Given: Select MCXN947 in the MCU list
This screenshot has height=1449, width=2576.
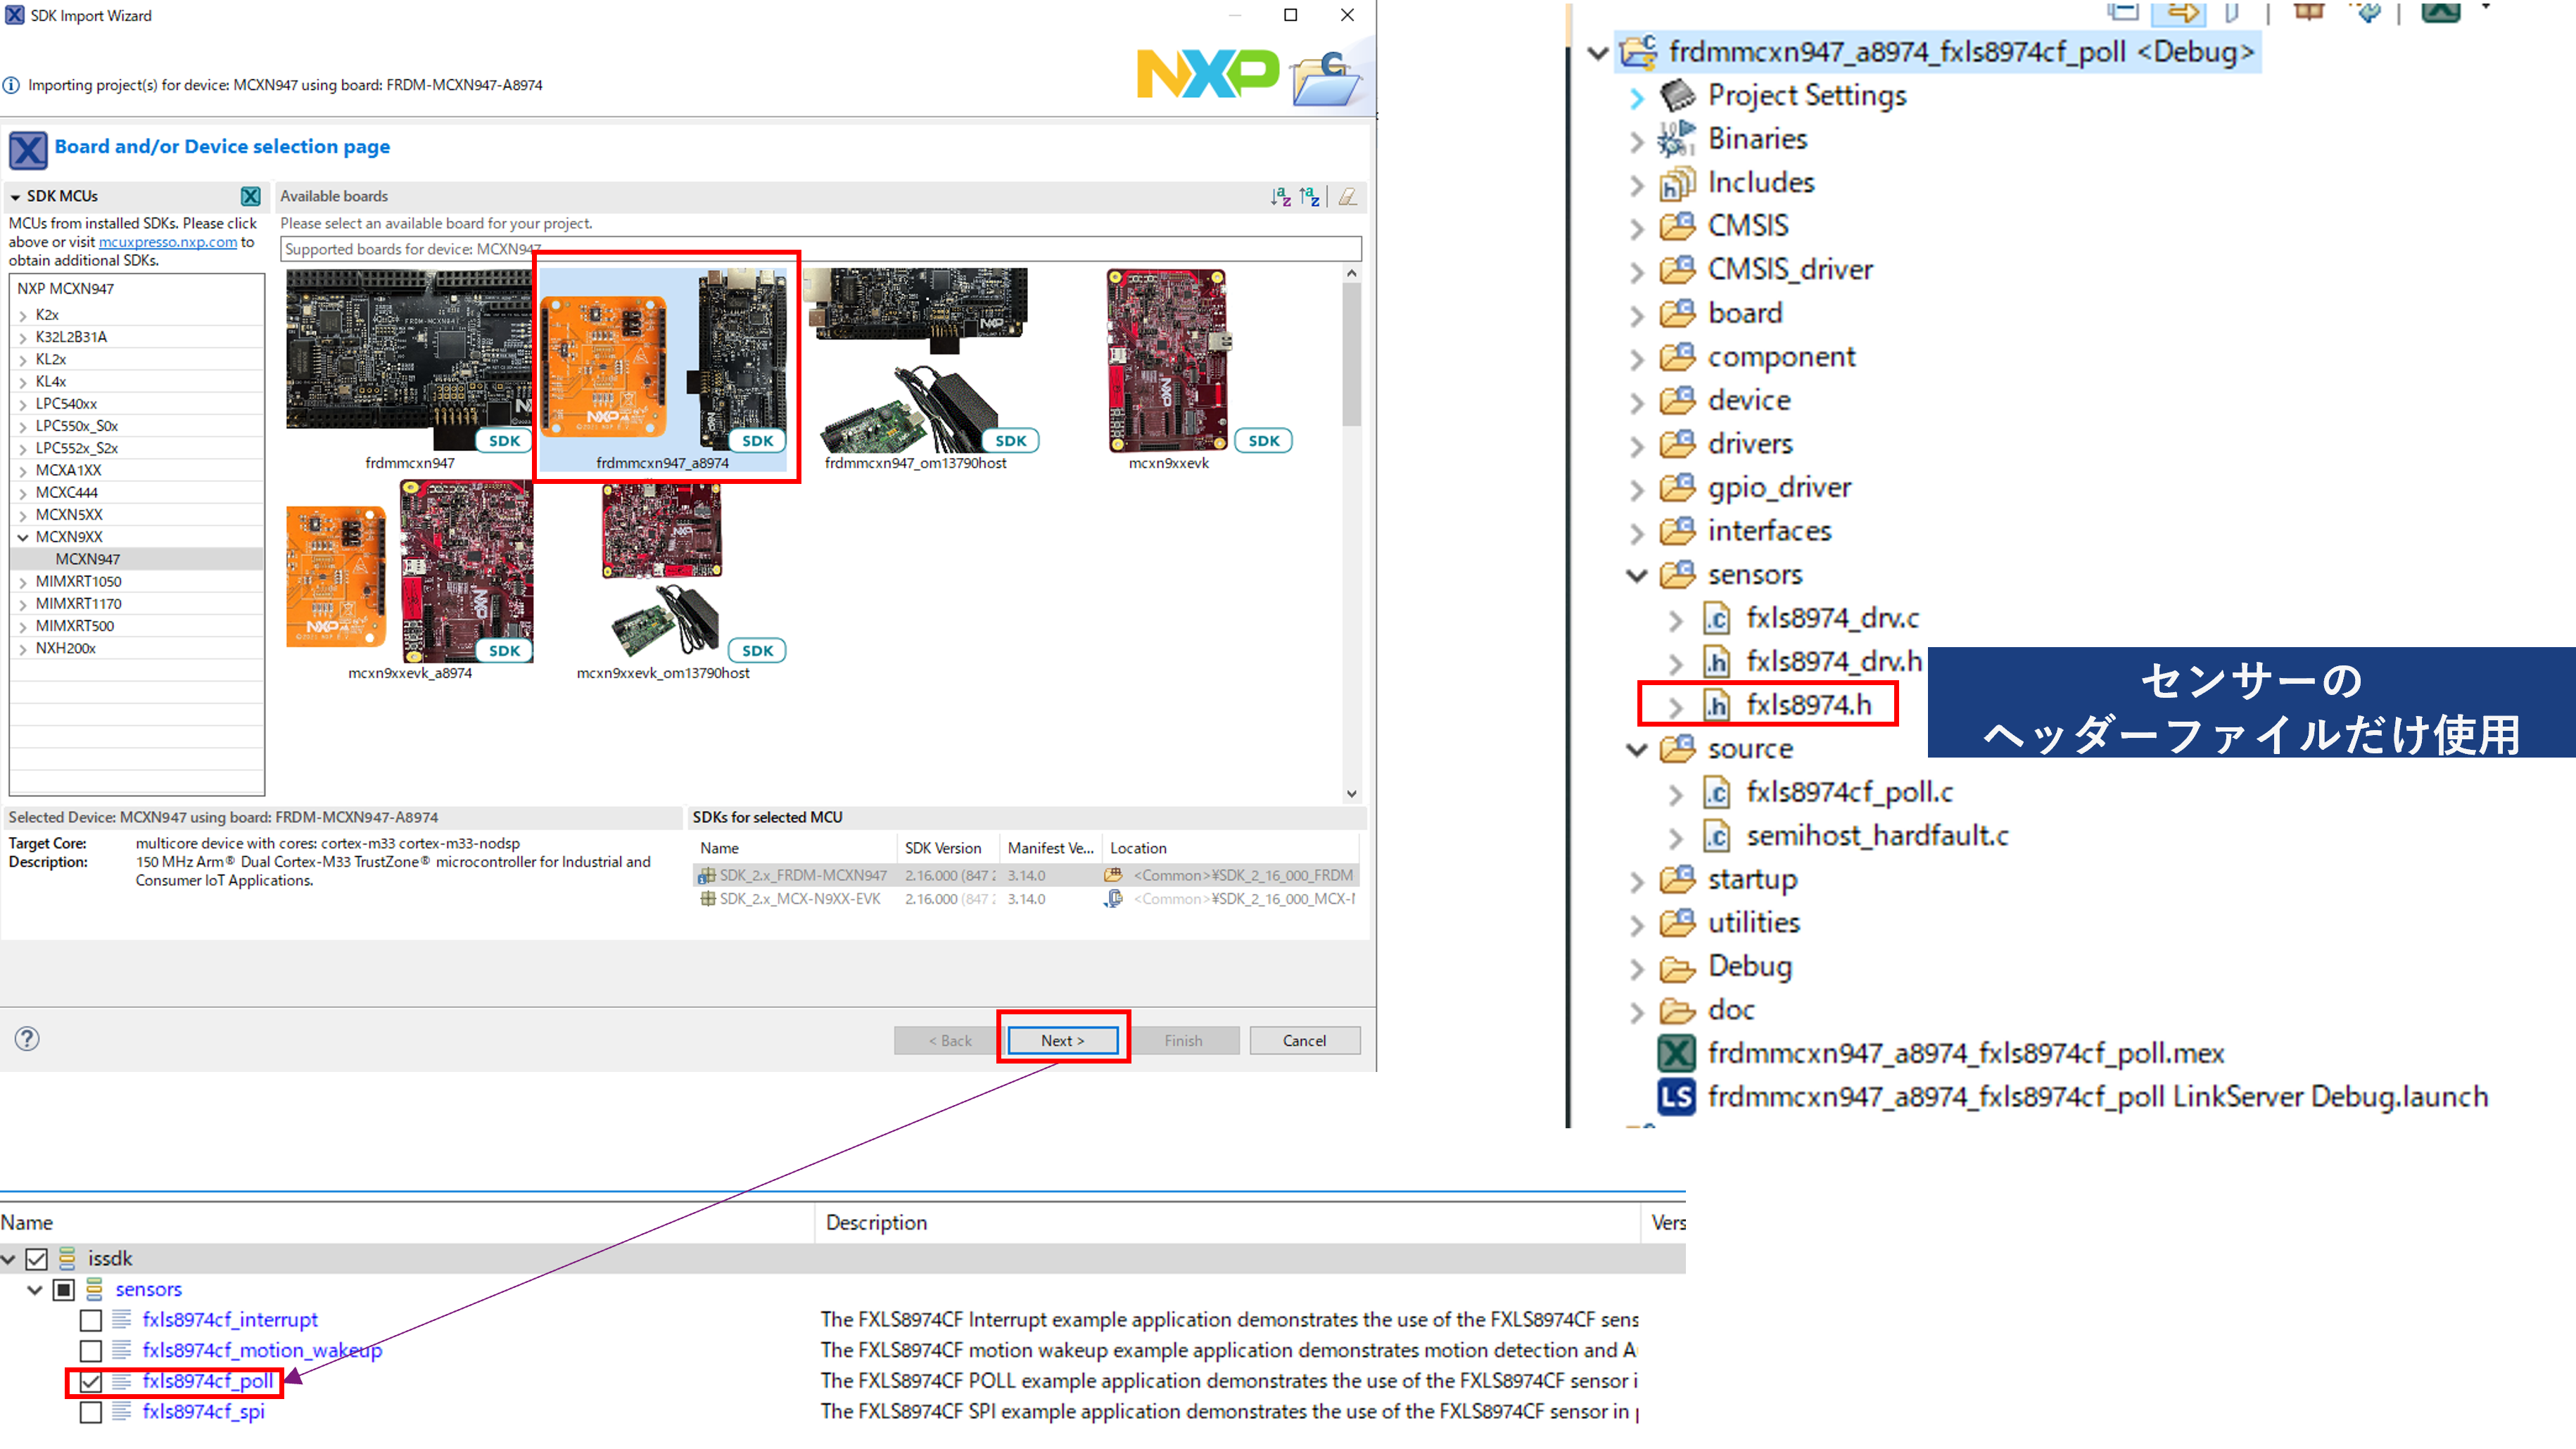Looking at the screenshot, I should pyautogui.click(x=88, y=559).
